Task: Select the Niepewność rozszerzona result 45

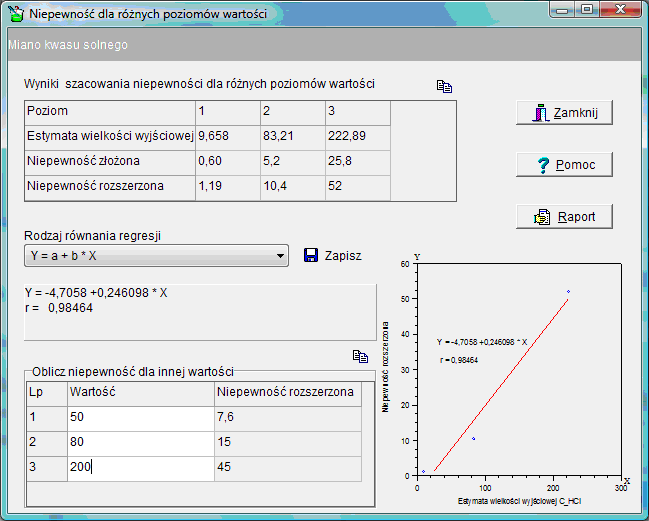Action: coord(286,467)
